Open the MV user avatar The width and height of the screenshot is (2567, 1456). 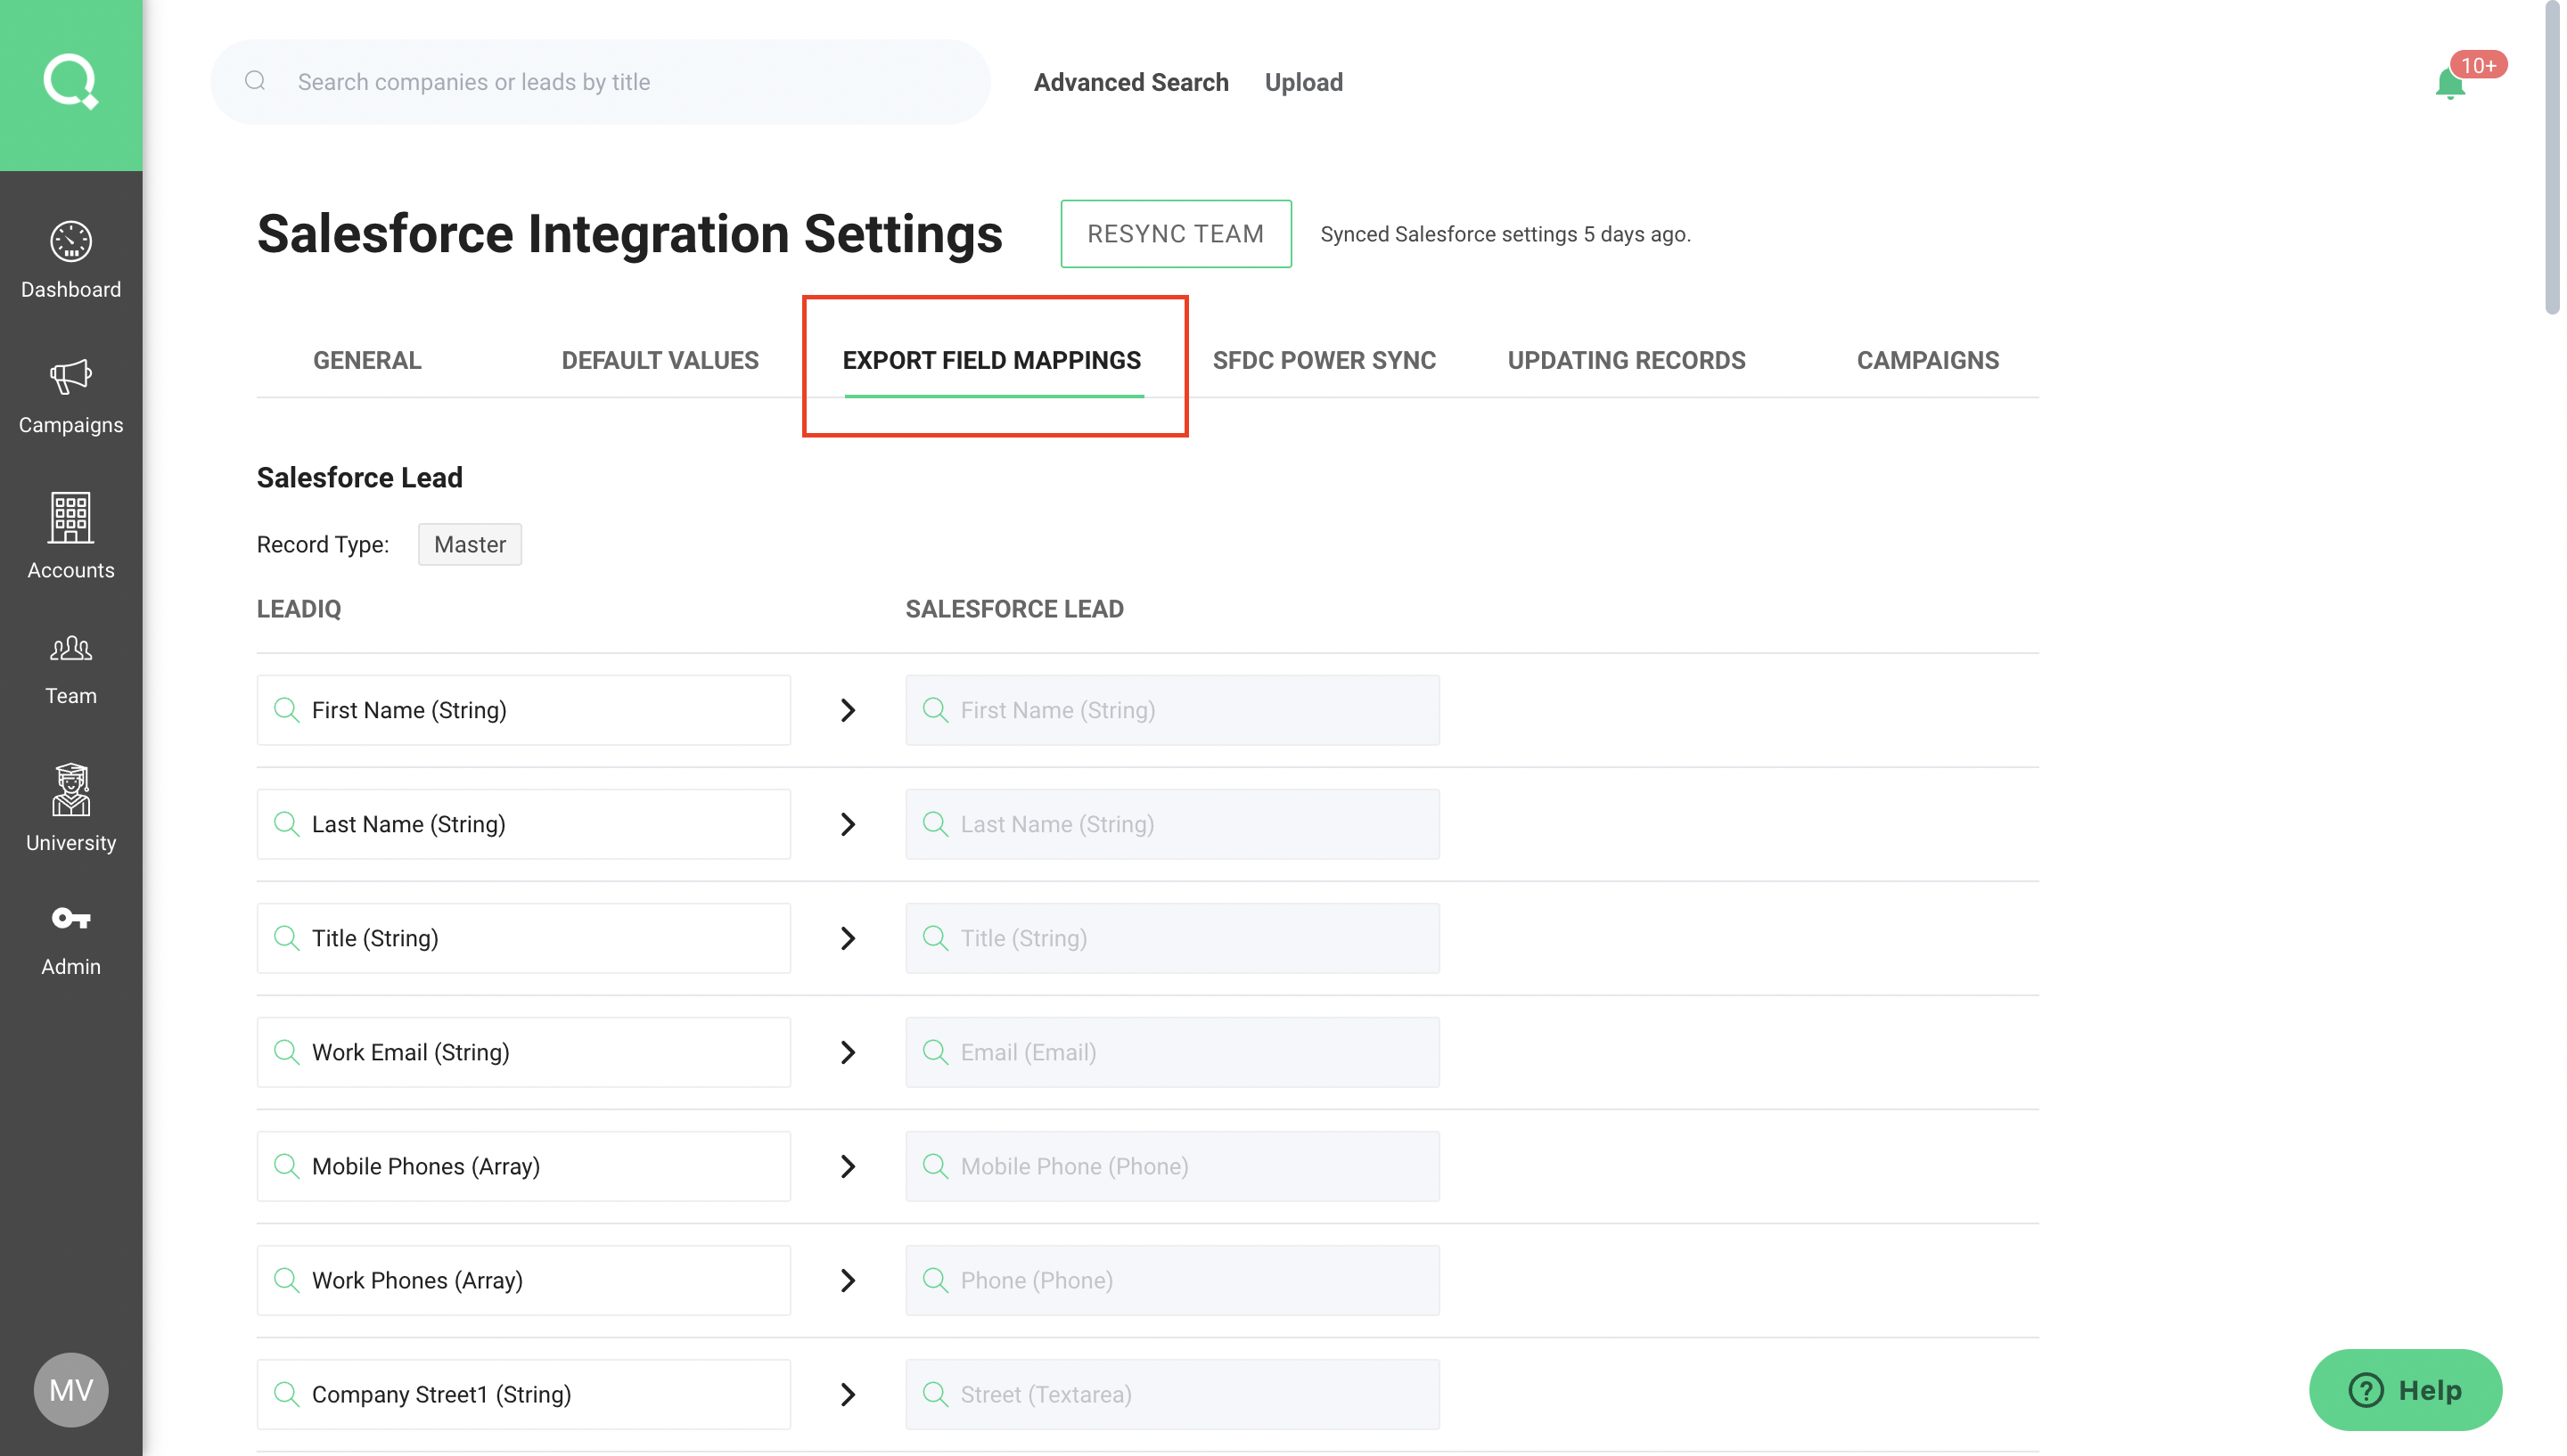pyautogui.click(x=71, y=1389)
